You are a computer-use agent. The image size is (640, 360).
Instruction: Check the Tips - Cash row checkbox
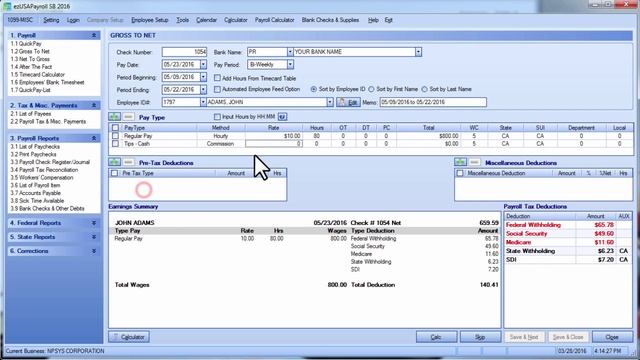pyautogui.click(x=116, y=144)
